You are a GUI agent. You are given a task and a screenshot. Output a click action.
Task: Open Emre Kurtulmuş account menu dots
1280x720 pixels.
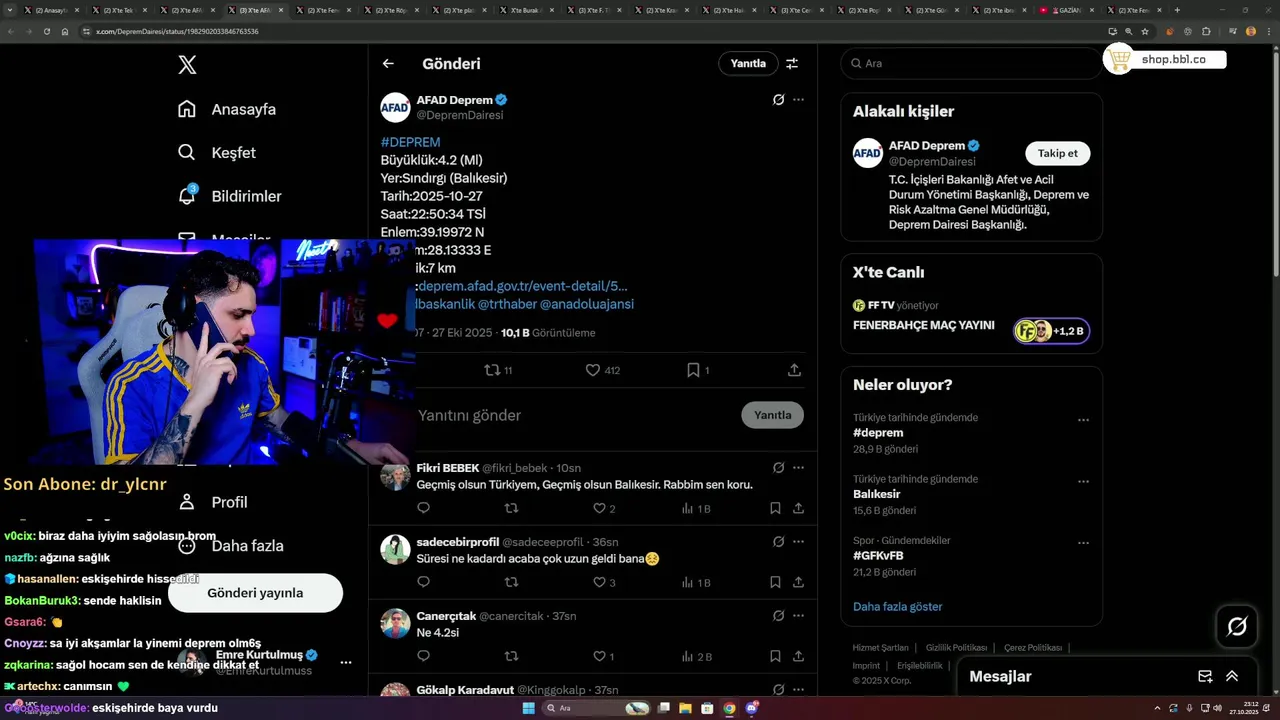[x=346, y=662]
